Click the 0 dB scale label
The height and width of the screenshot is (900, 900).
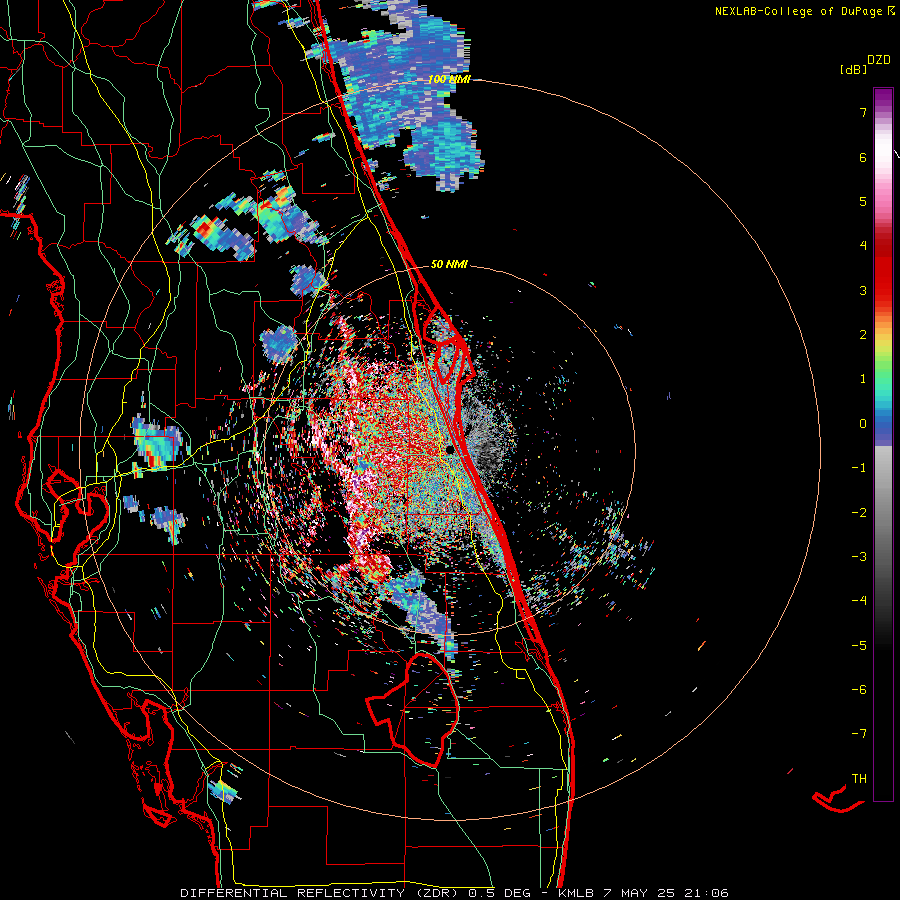[x=863, y=424]
